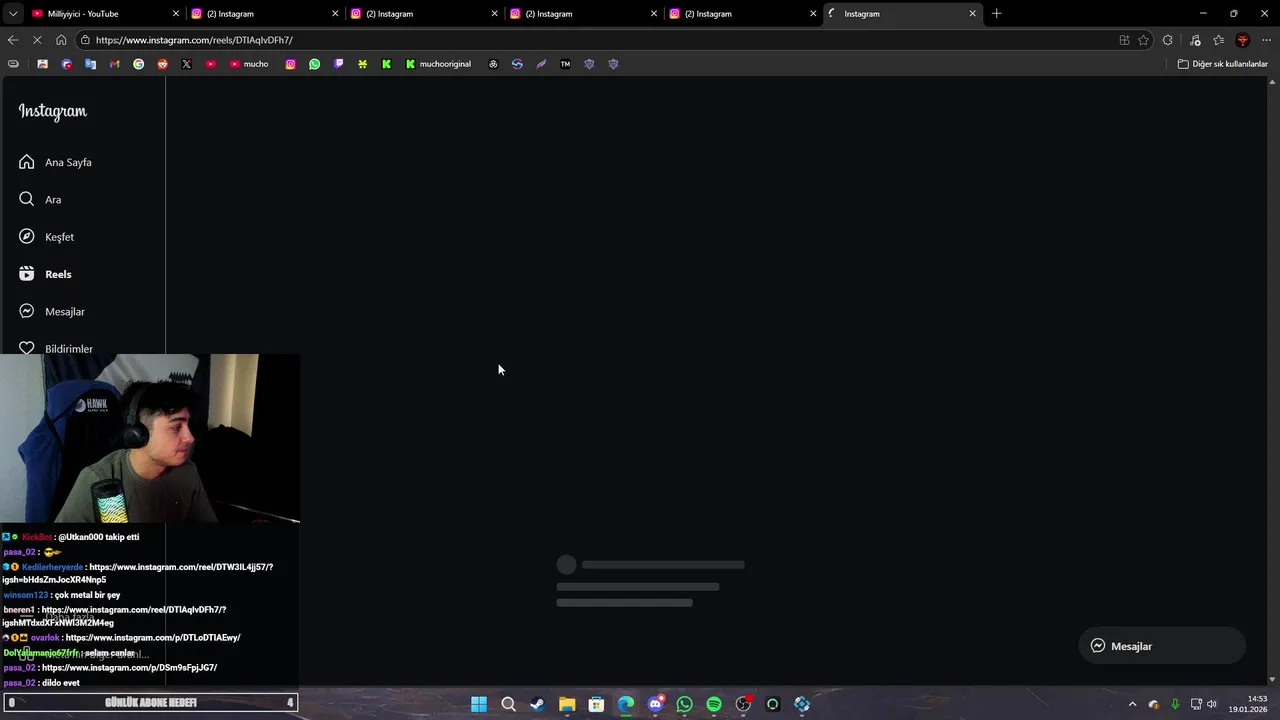Open Discord from the taskbar
1280x720 pixels.
[655, 705]
